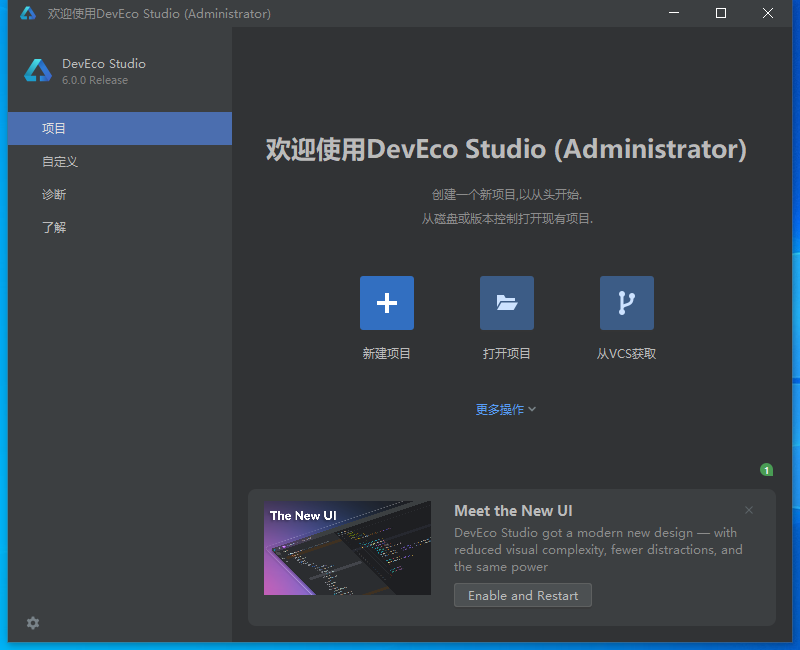Click the title bar DevEco app icon
Image resolution: width=800 pixels, height=650 pixels.
(x=28, y=13)
